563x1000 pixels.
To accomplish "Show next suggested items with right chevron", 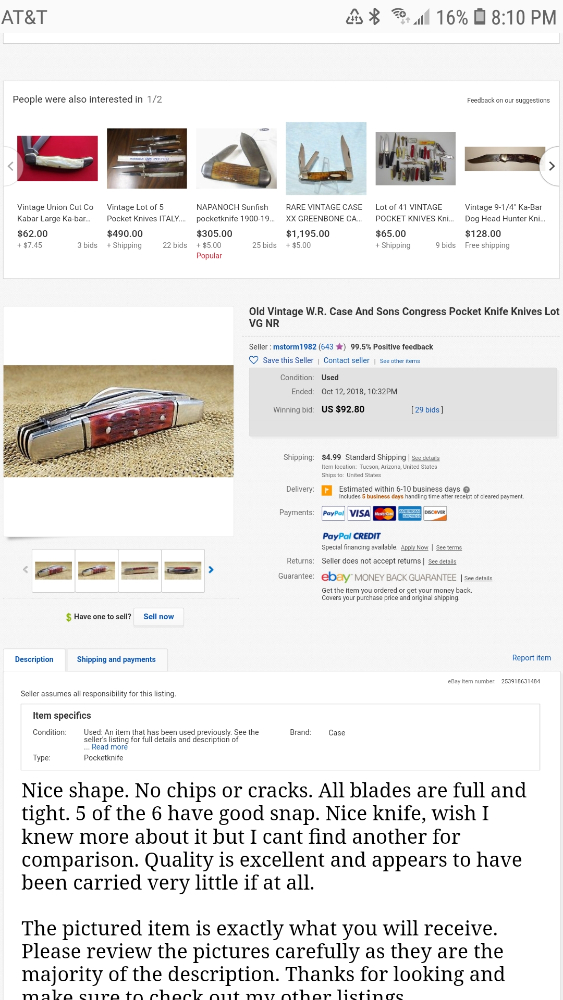I will [552, 166].
